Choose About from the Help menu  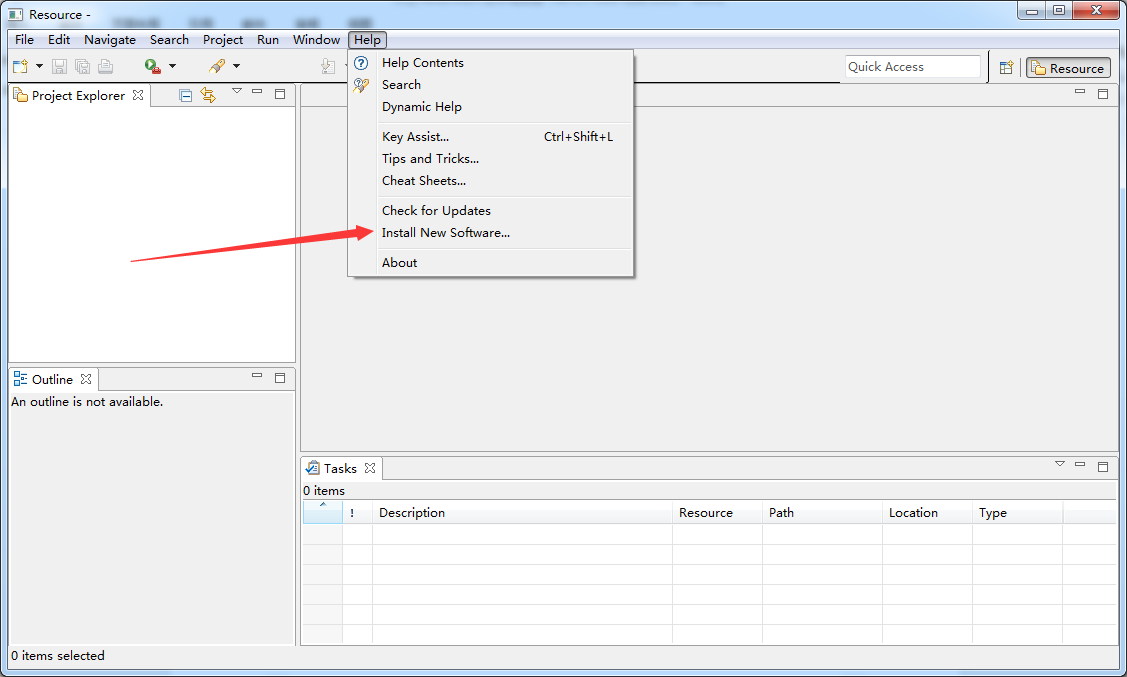[x=490, y=263]
